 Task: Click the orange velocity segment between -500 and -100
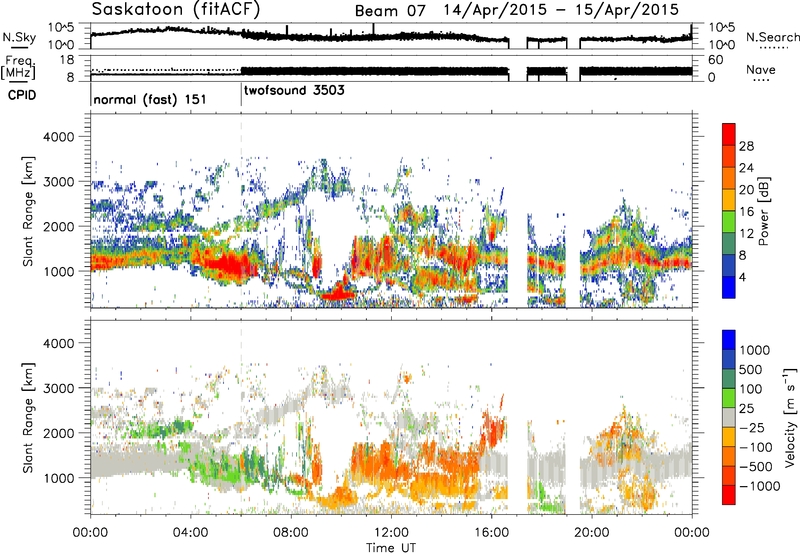(x=729, y=457)
